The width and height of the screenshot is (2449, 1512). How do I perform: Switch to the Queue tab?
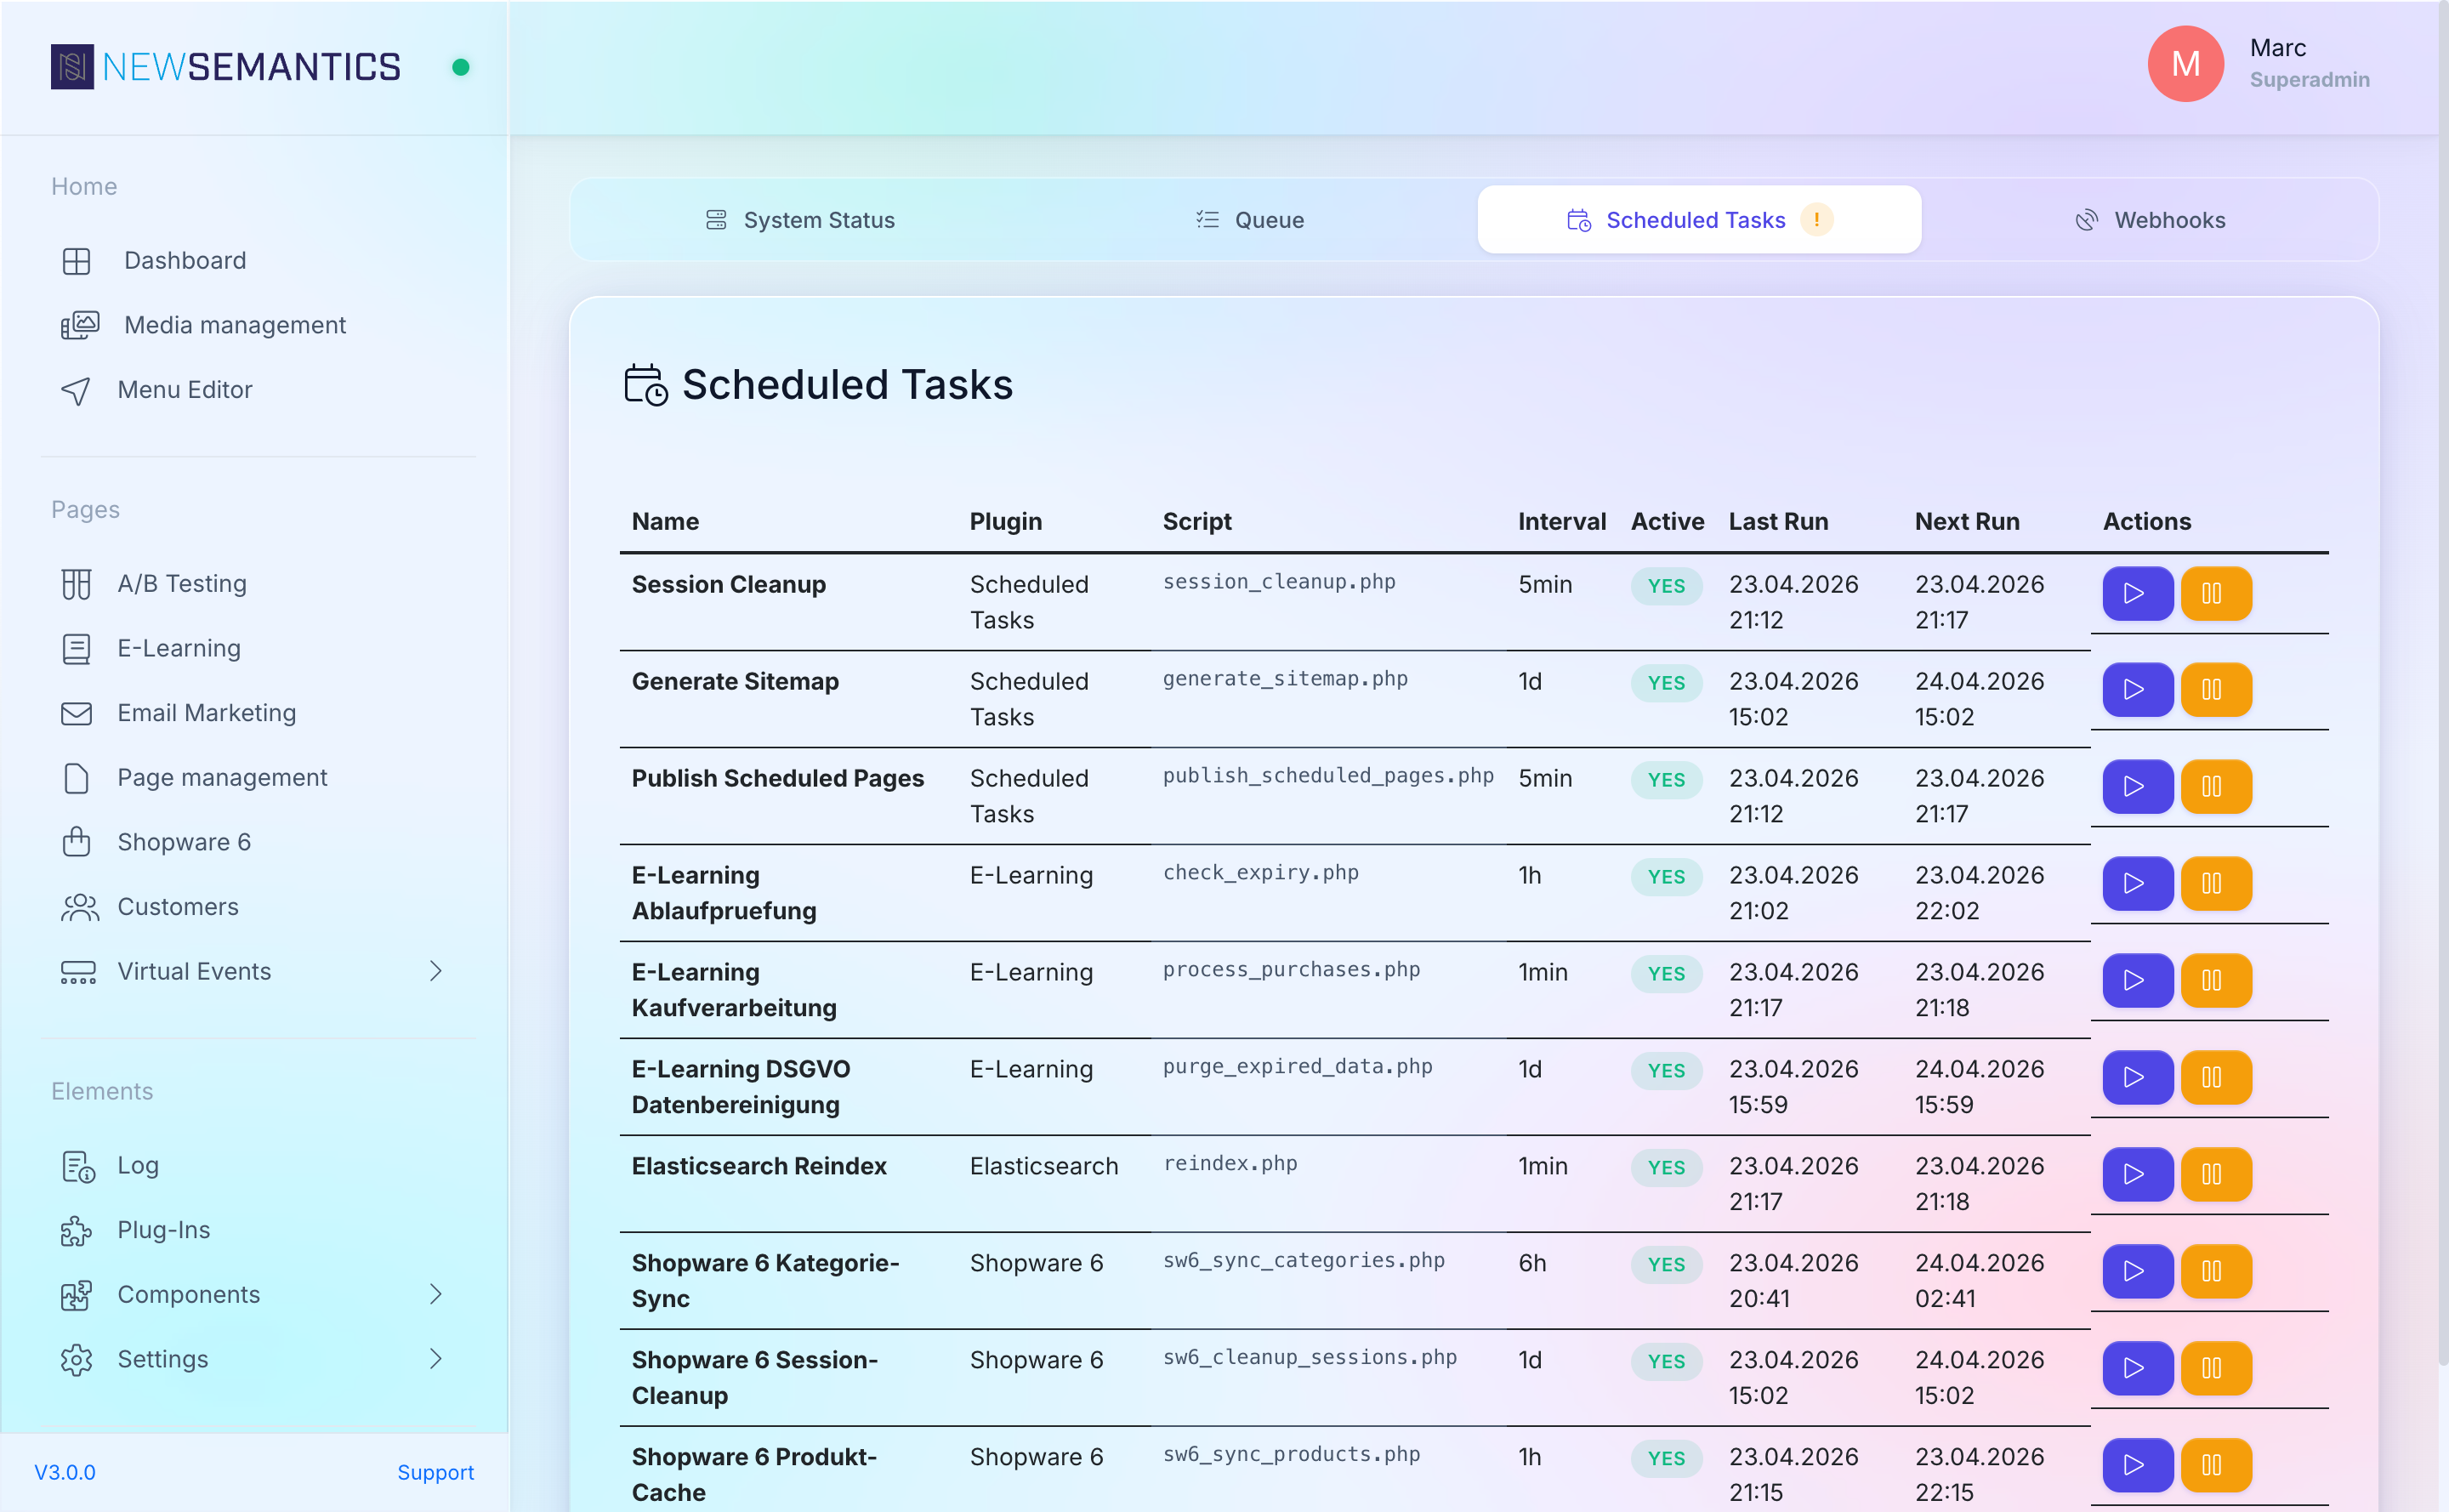(x=1250, y=220)
